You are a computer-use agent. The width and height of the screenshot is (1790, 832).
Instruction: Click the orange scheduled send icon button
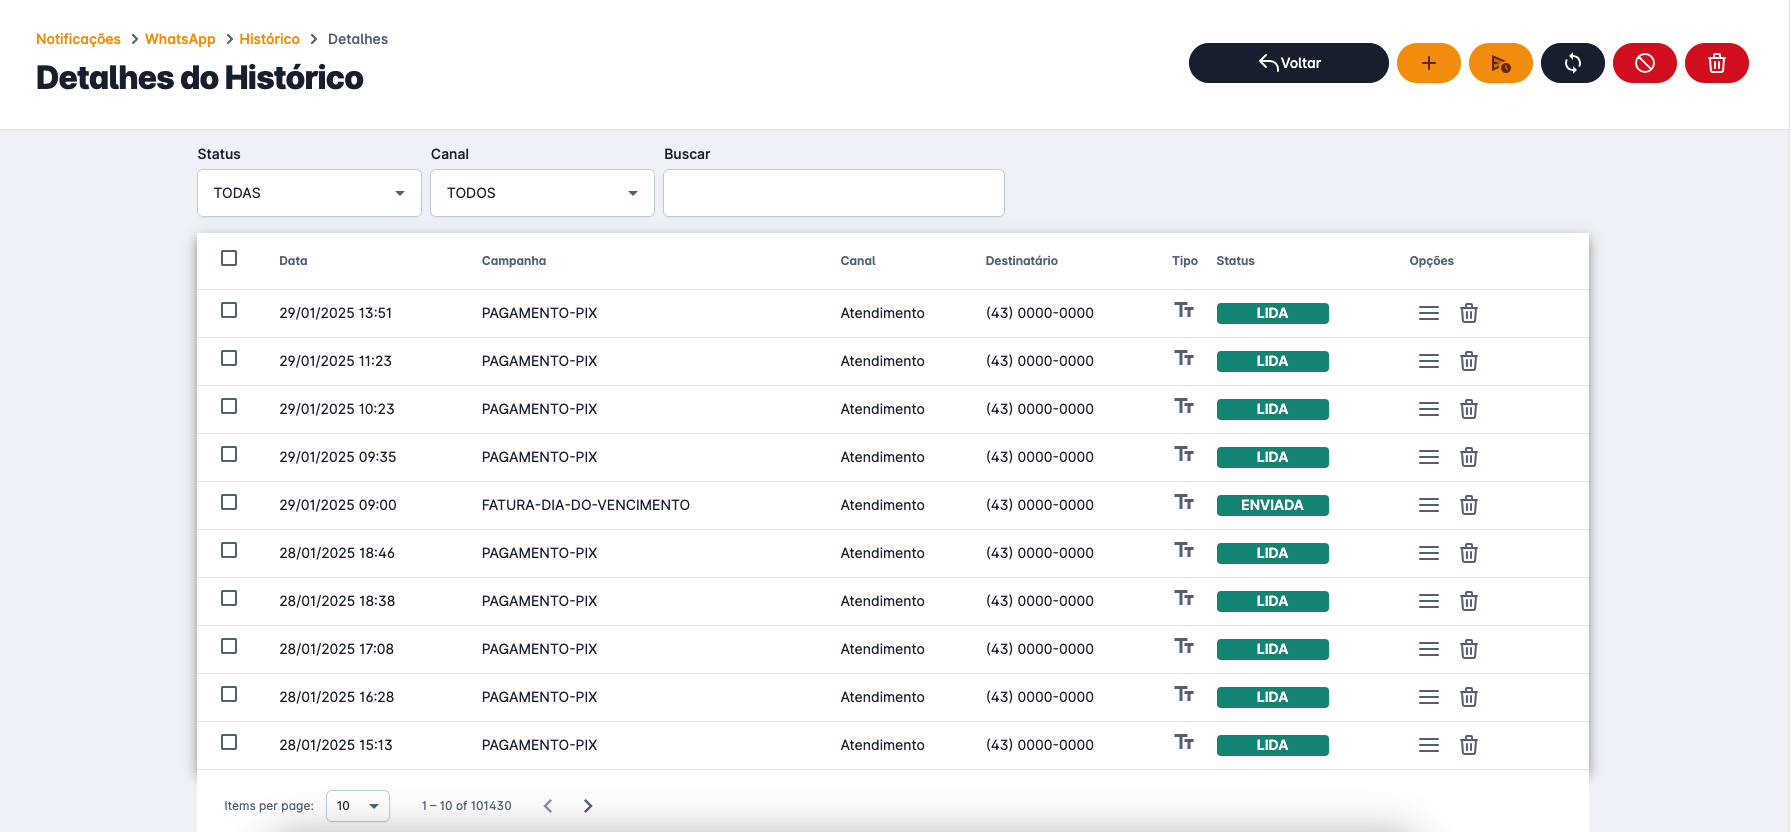click(x=1500, y=63)
